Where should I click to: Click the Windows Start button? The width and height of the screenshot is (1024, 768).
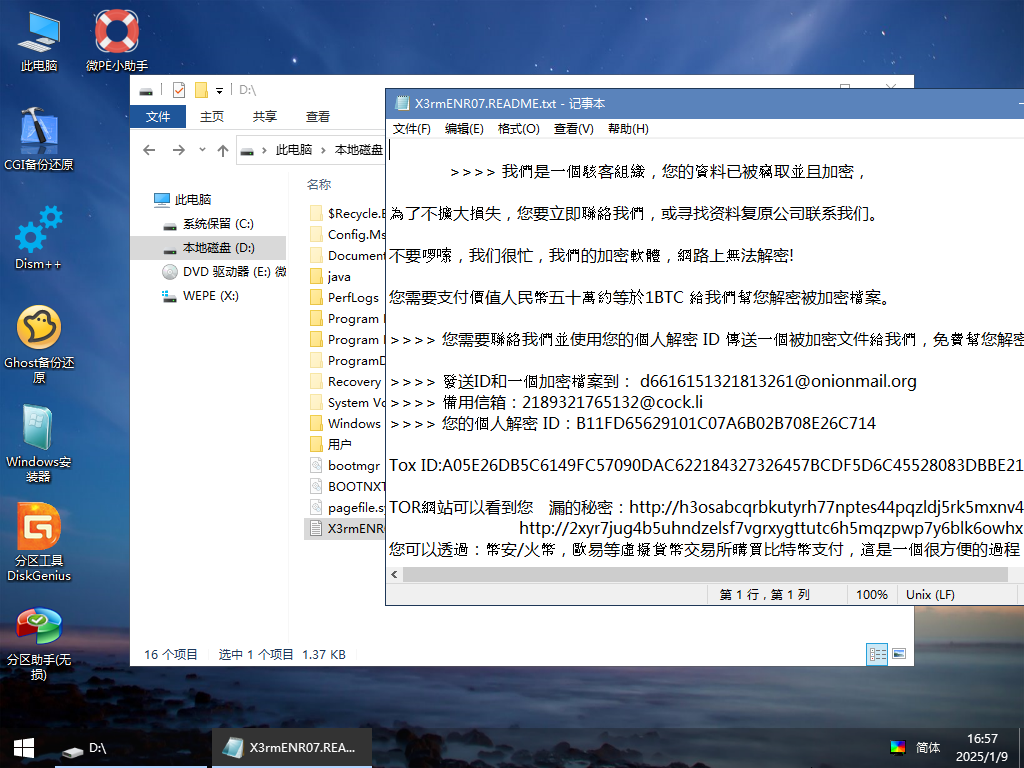[x=24, y=748]
